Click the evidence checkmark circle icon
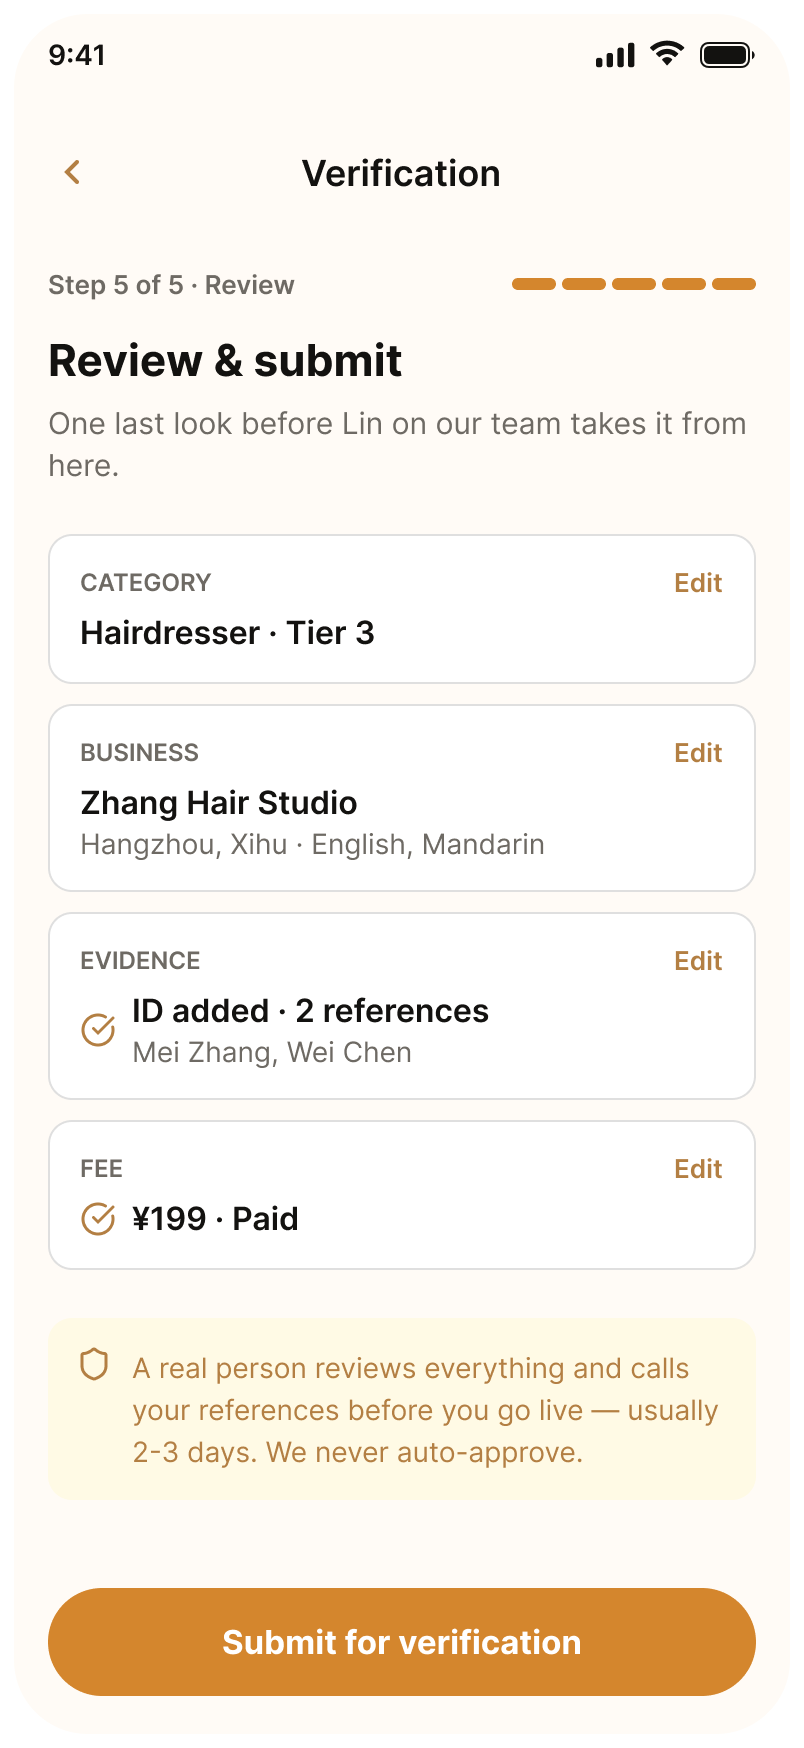The height and width of the screenshot is (1748, 804). point(98,1029)
